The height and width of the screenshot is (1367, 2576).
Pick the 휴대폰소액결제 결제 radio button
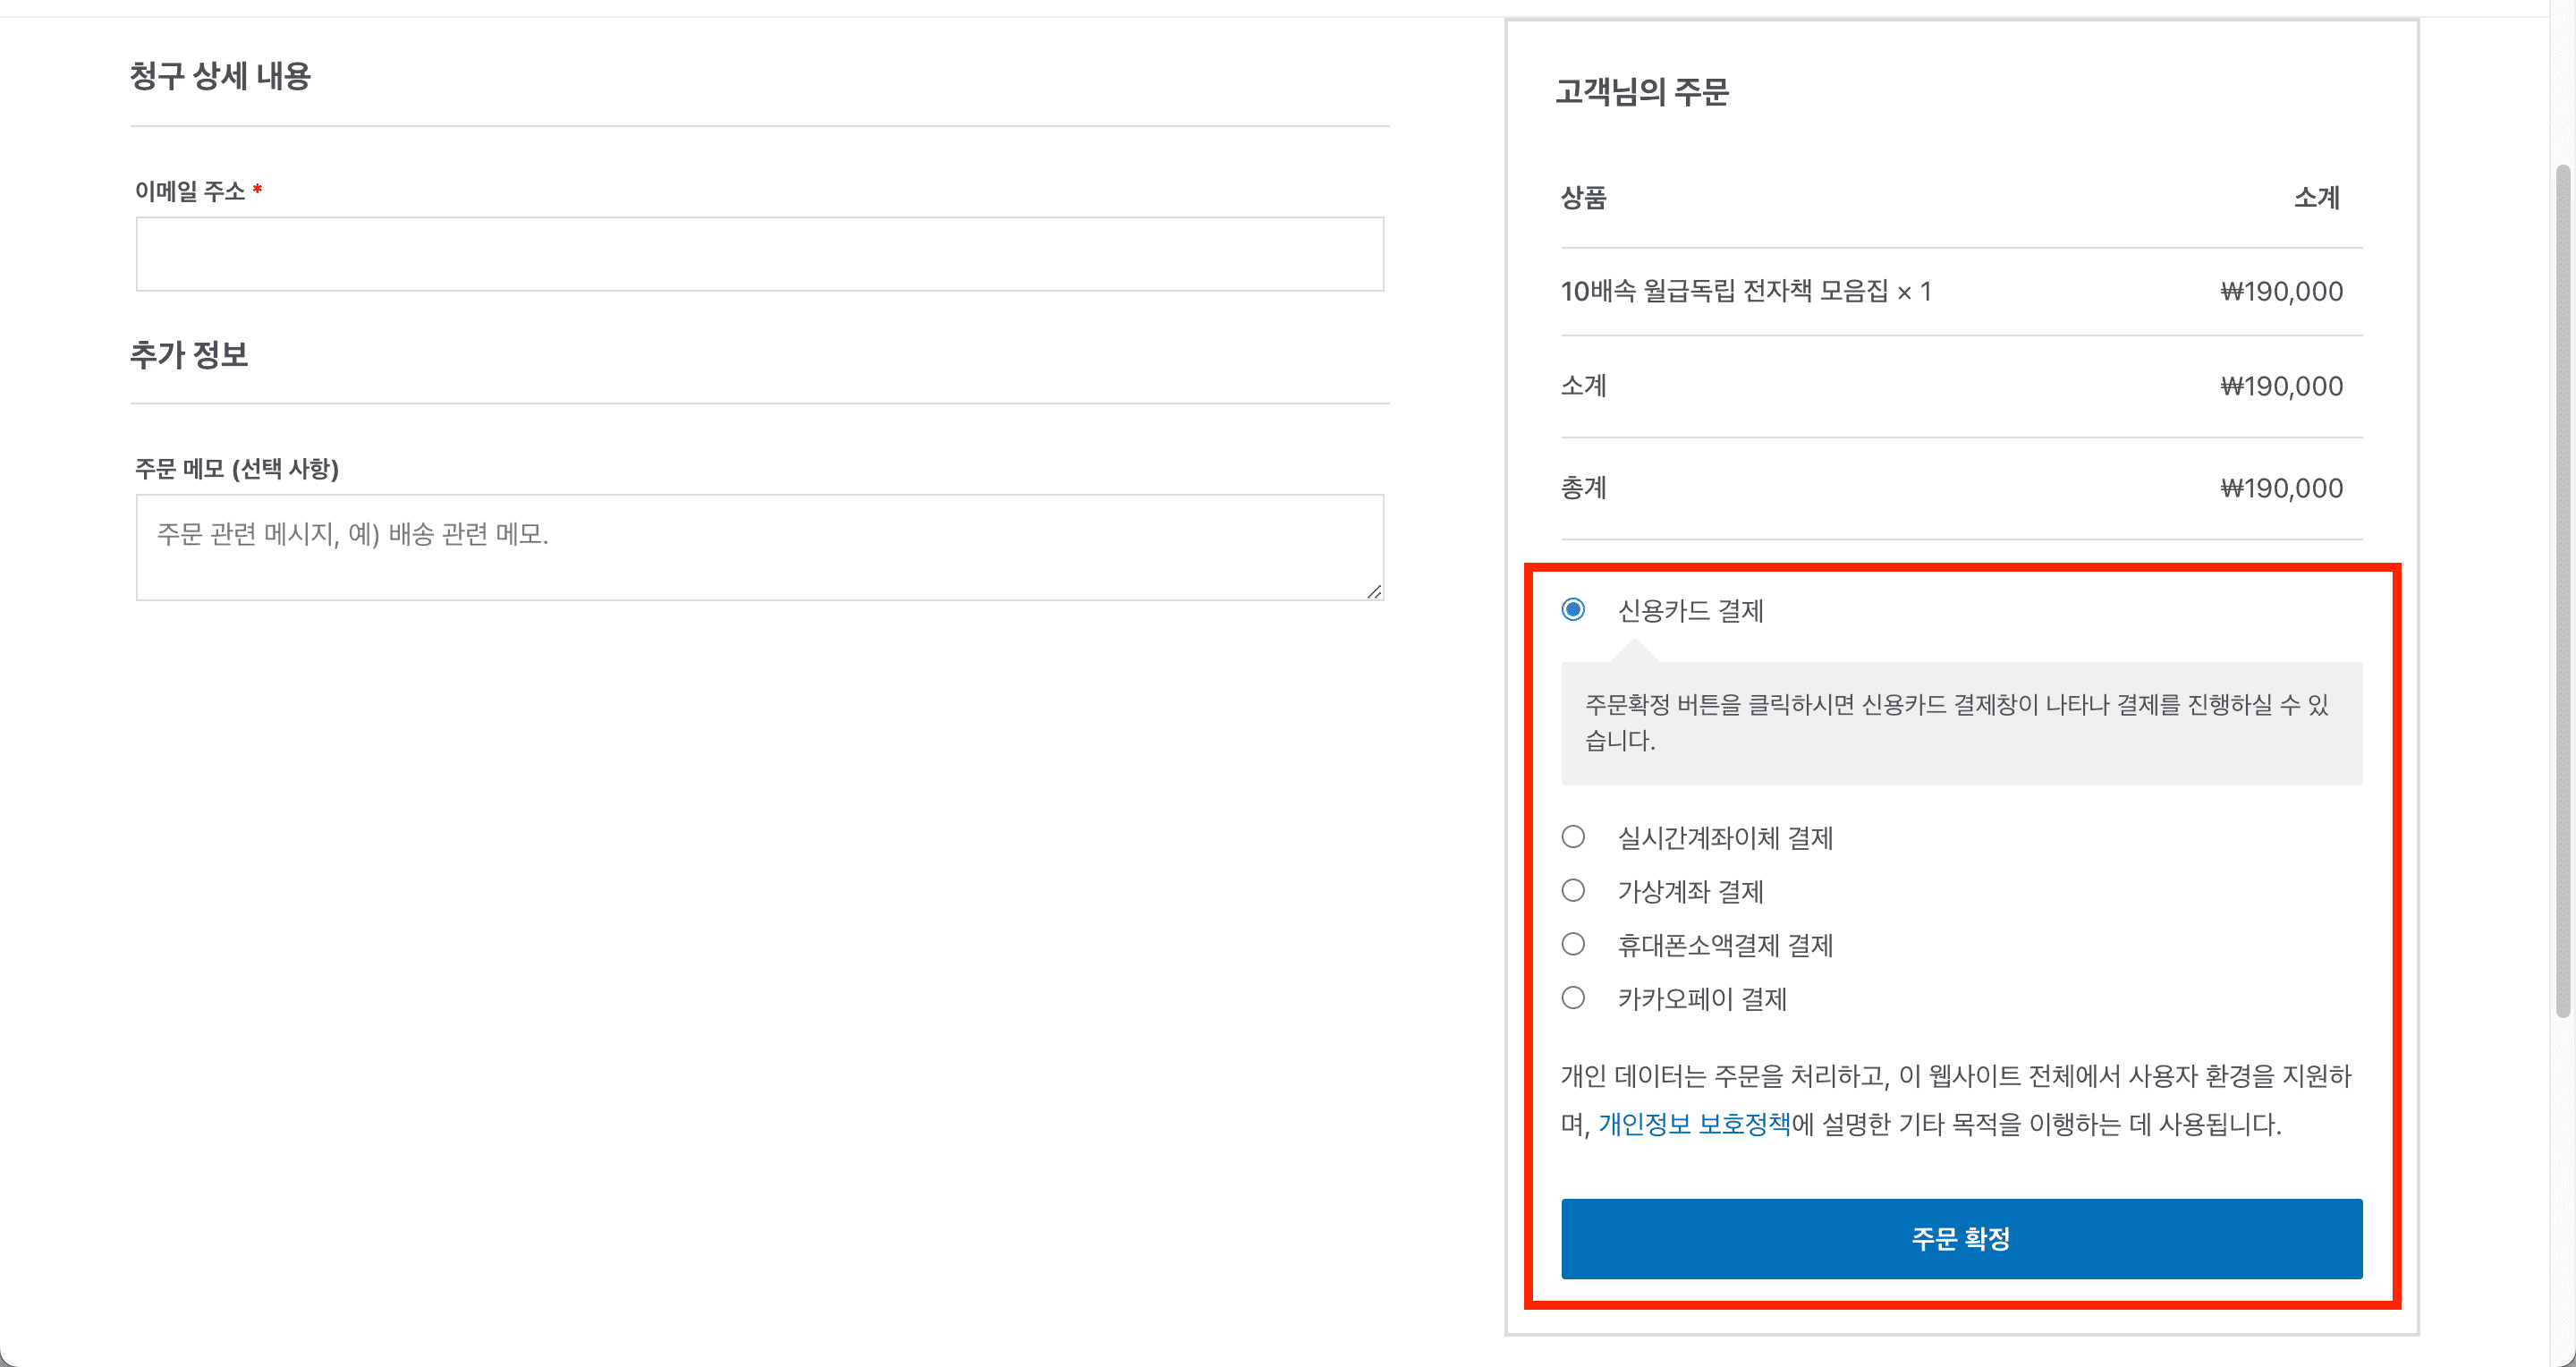pos(1573,944)
